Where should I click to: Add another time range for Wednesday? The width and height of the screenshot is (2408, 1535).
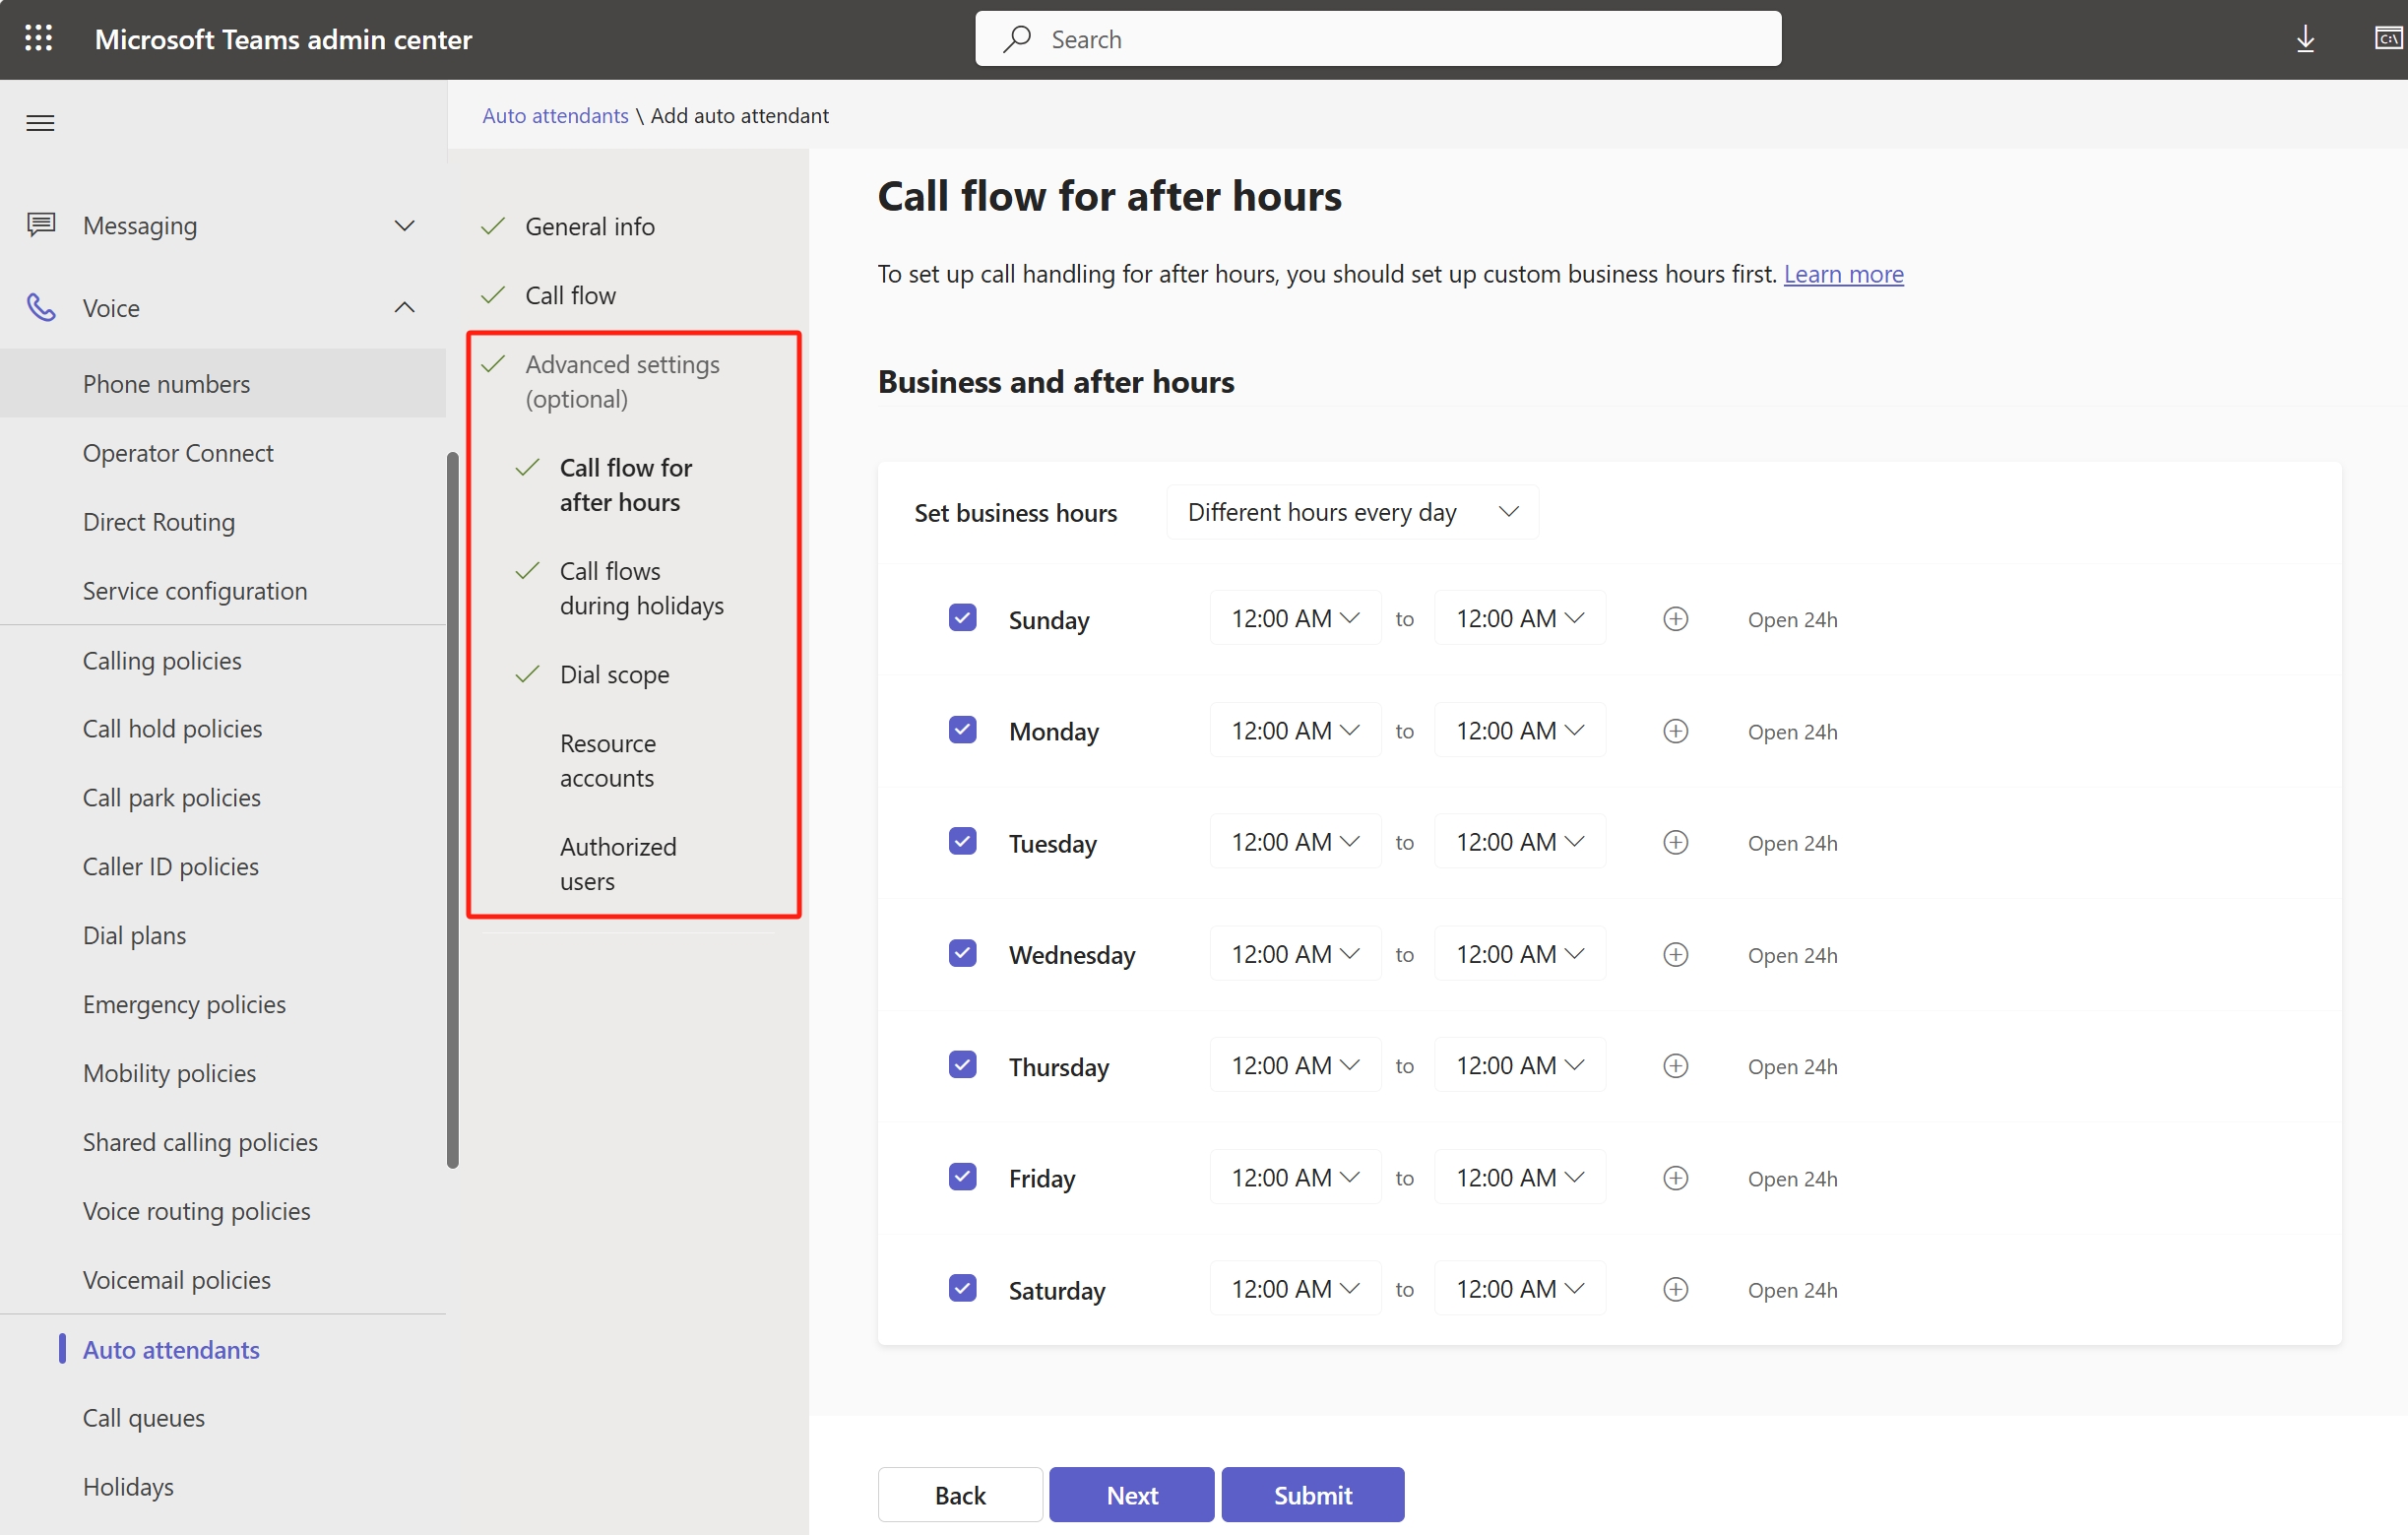point(1675,955)
